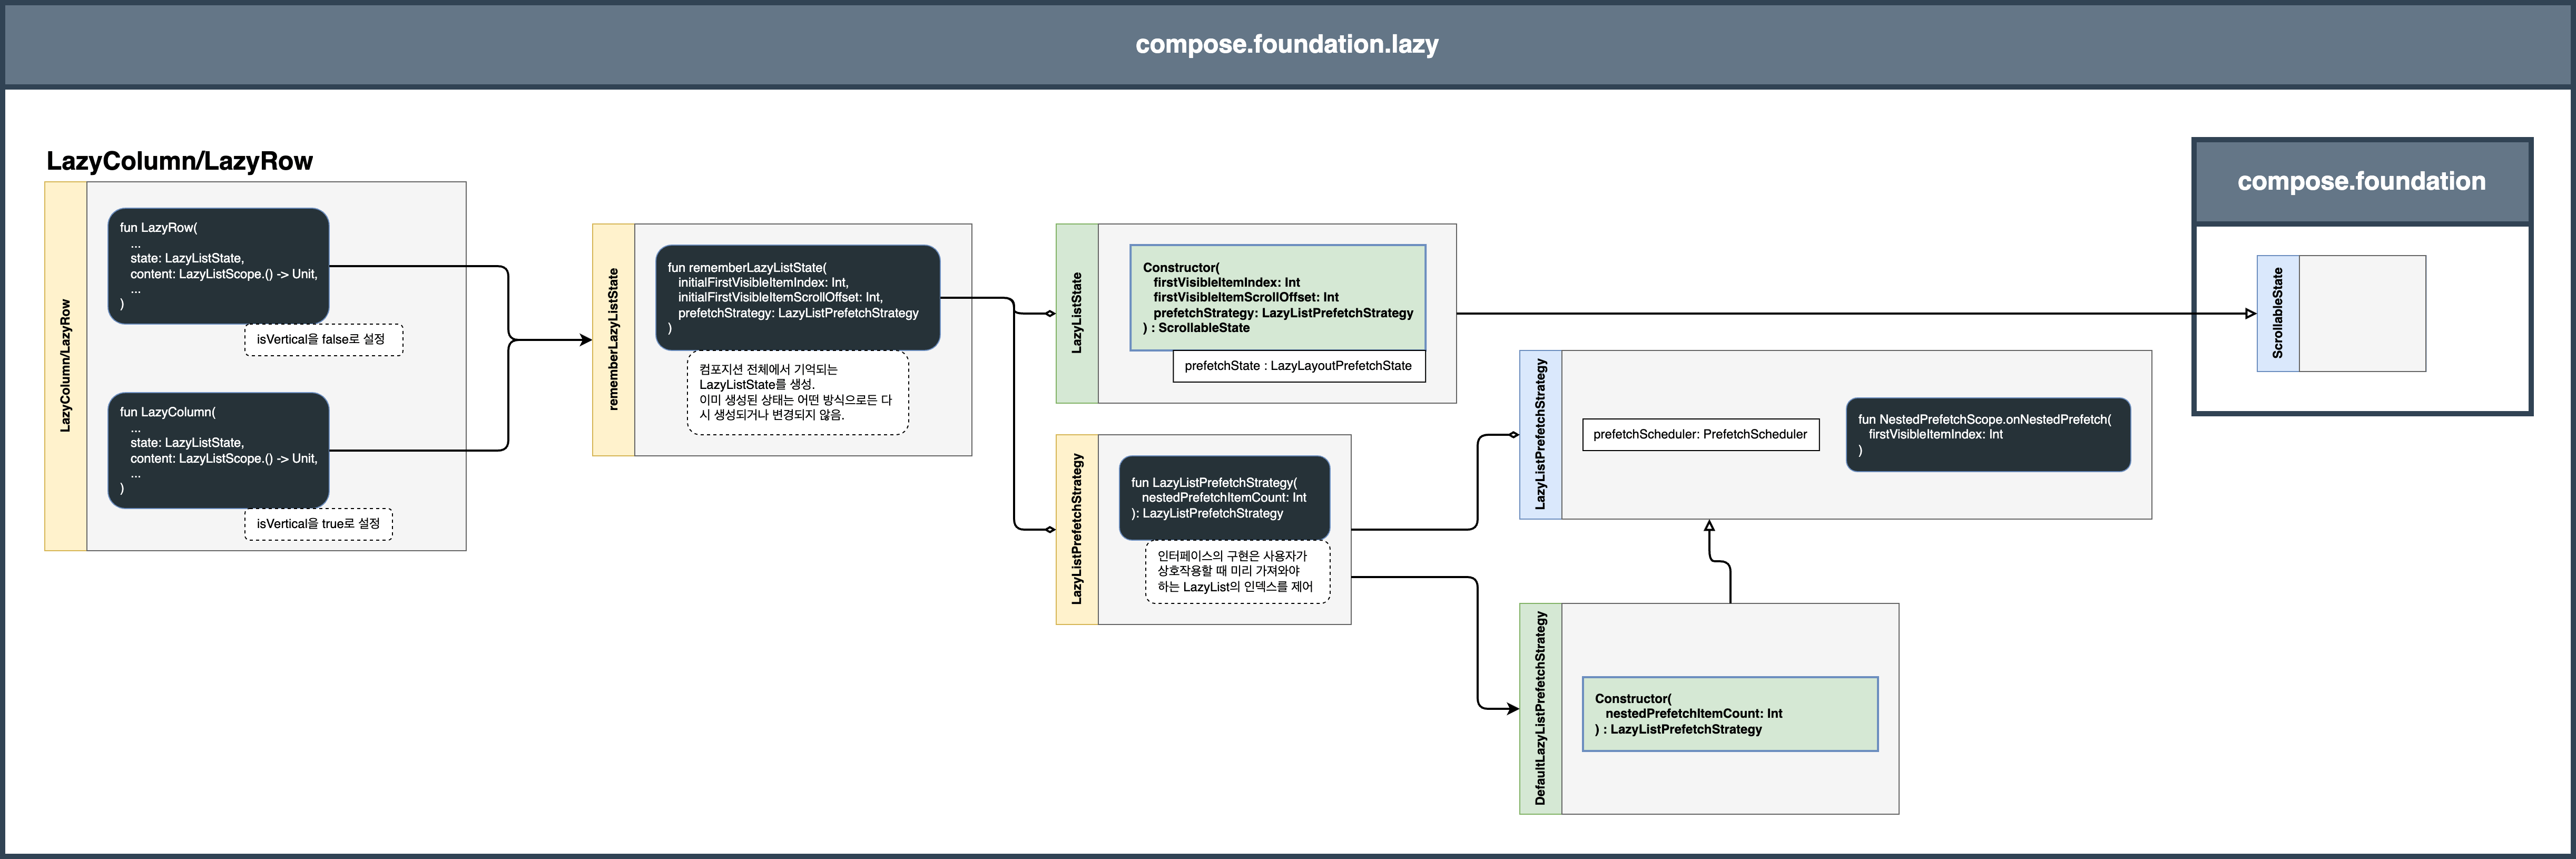Select the LazyListState Constructor green box
This screenshot has height=859, width=2576.
tap(1277, 297)
